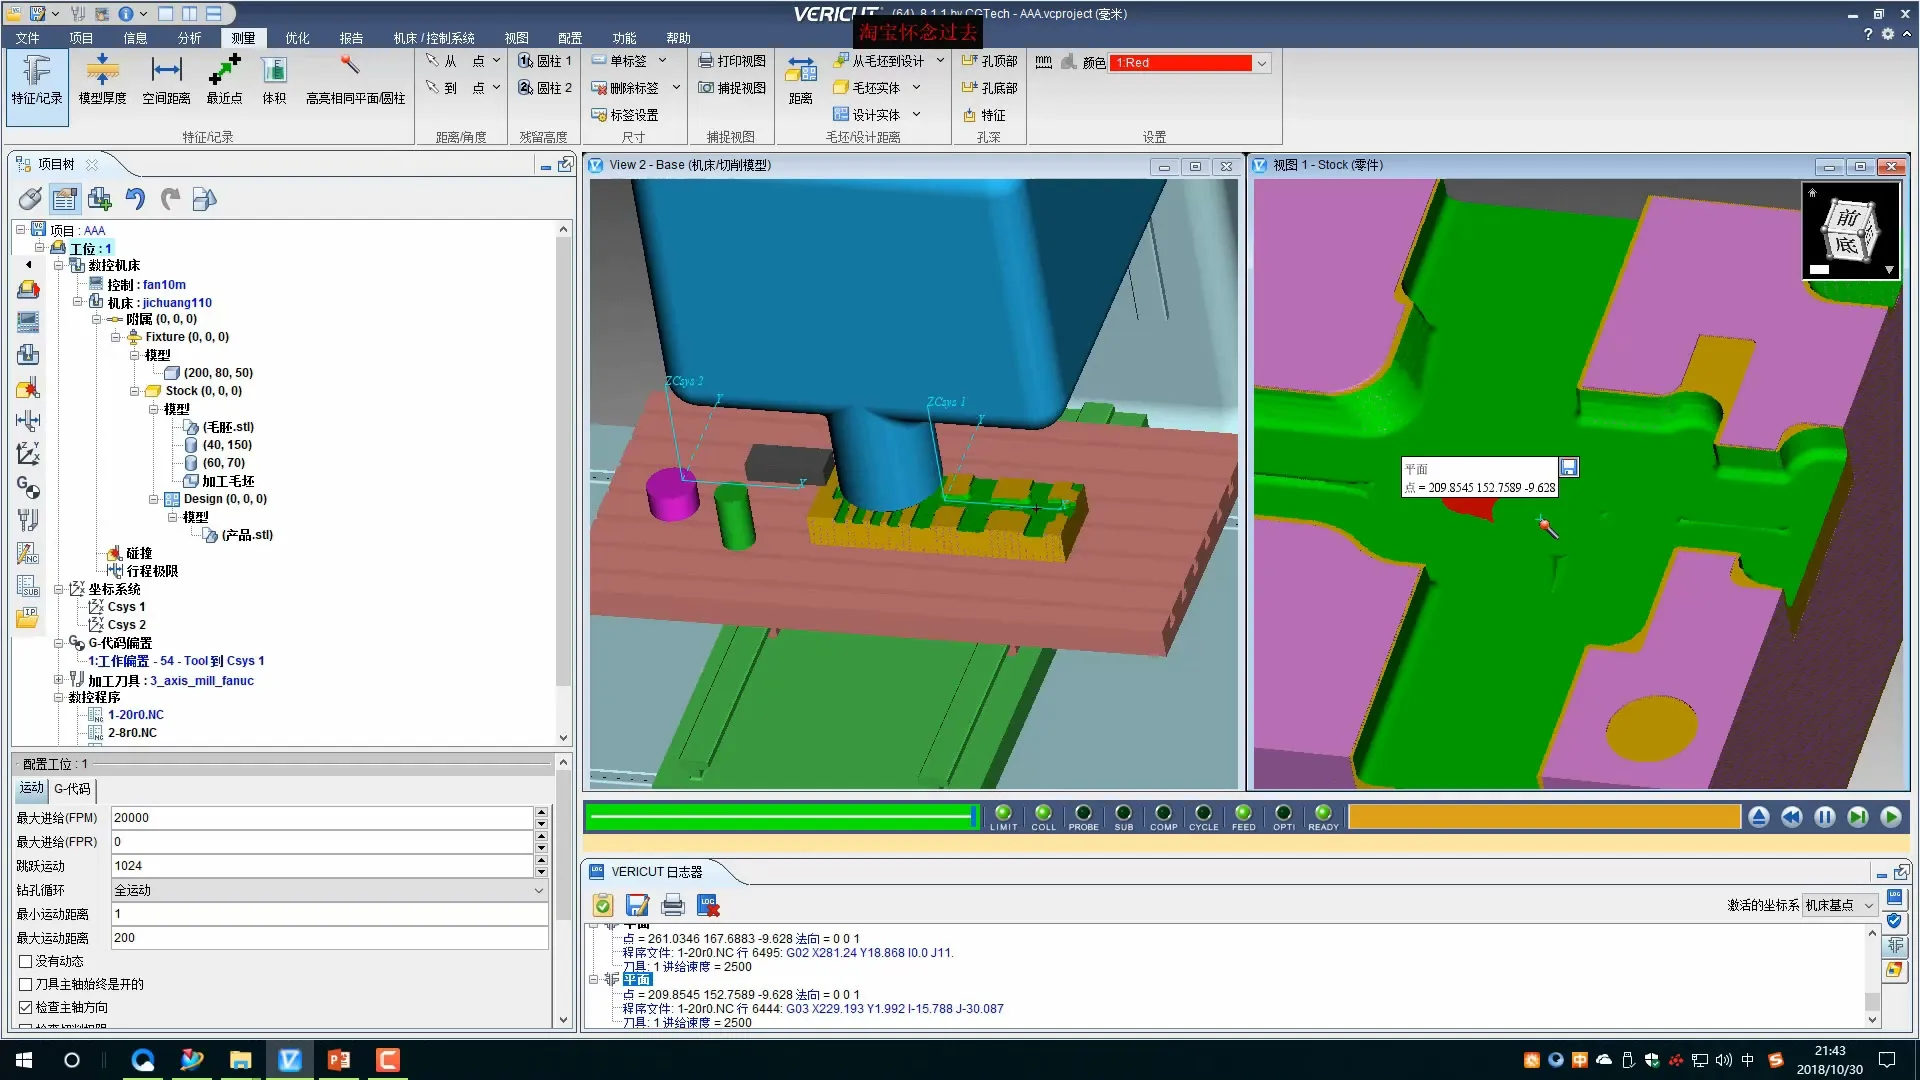The image size is (1920, 1080).
Task: Collapse the 坐标系统 tree node
Action: click(x=59, y=589)
